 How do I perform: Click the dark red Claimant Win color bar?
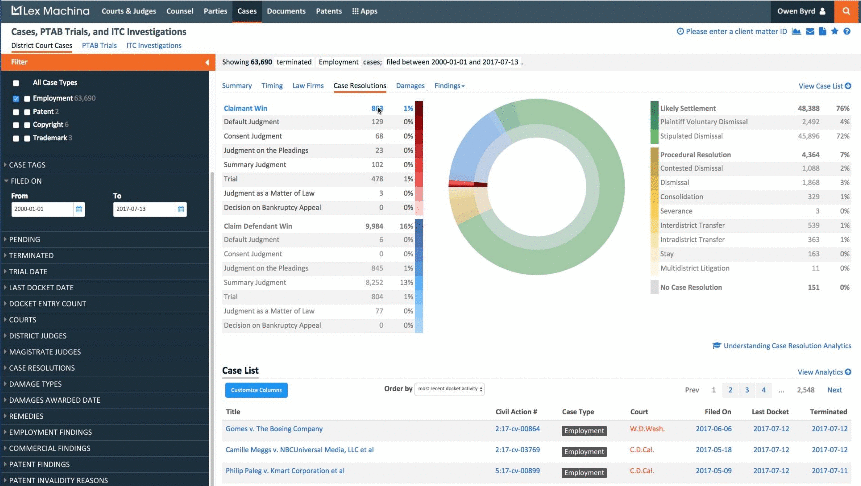(420, 107)
